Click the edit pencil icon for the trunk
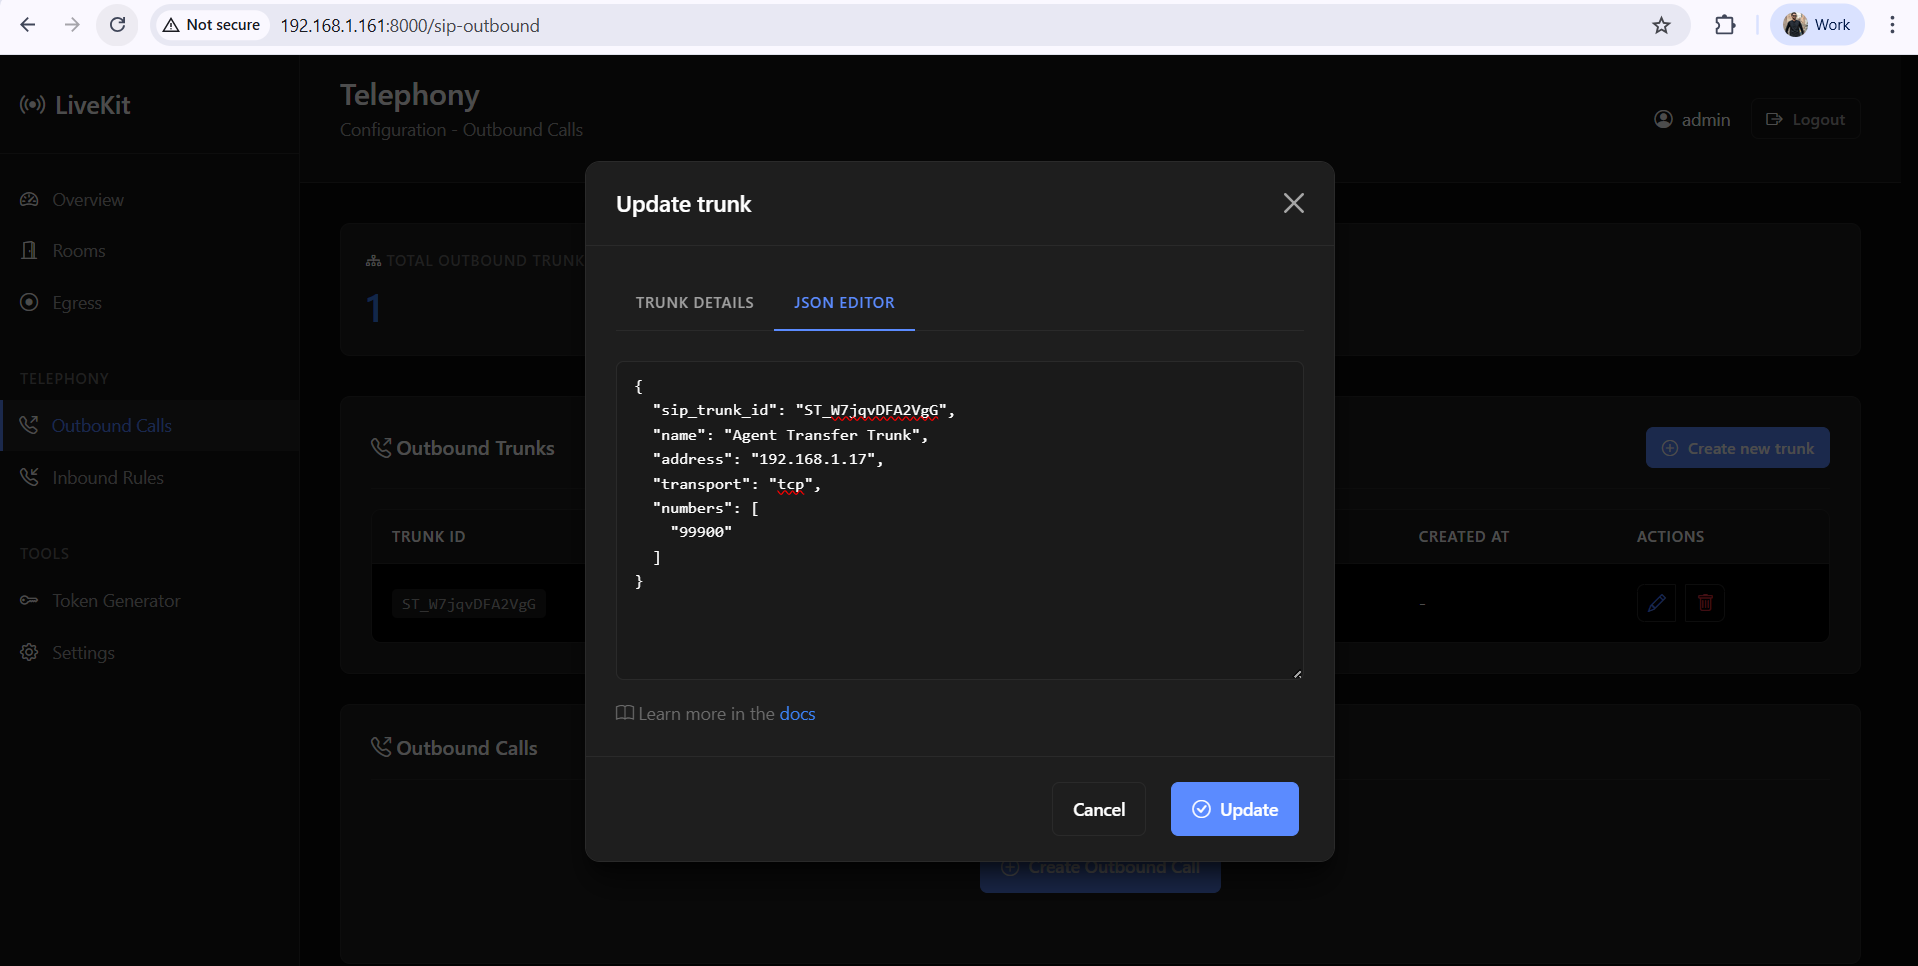This screenshot has height=966, width=1918. tap(1656, 602)
